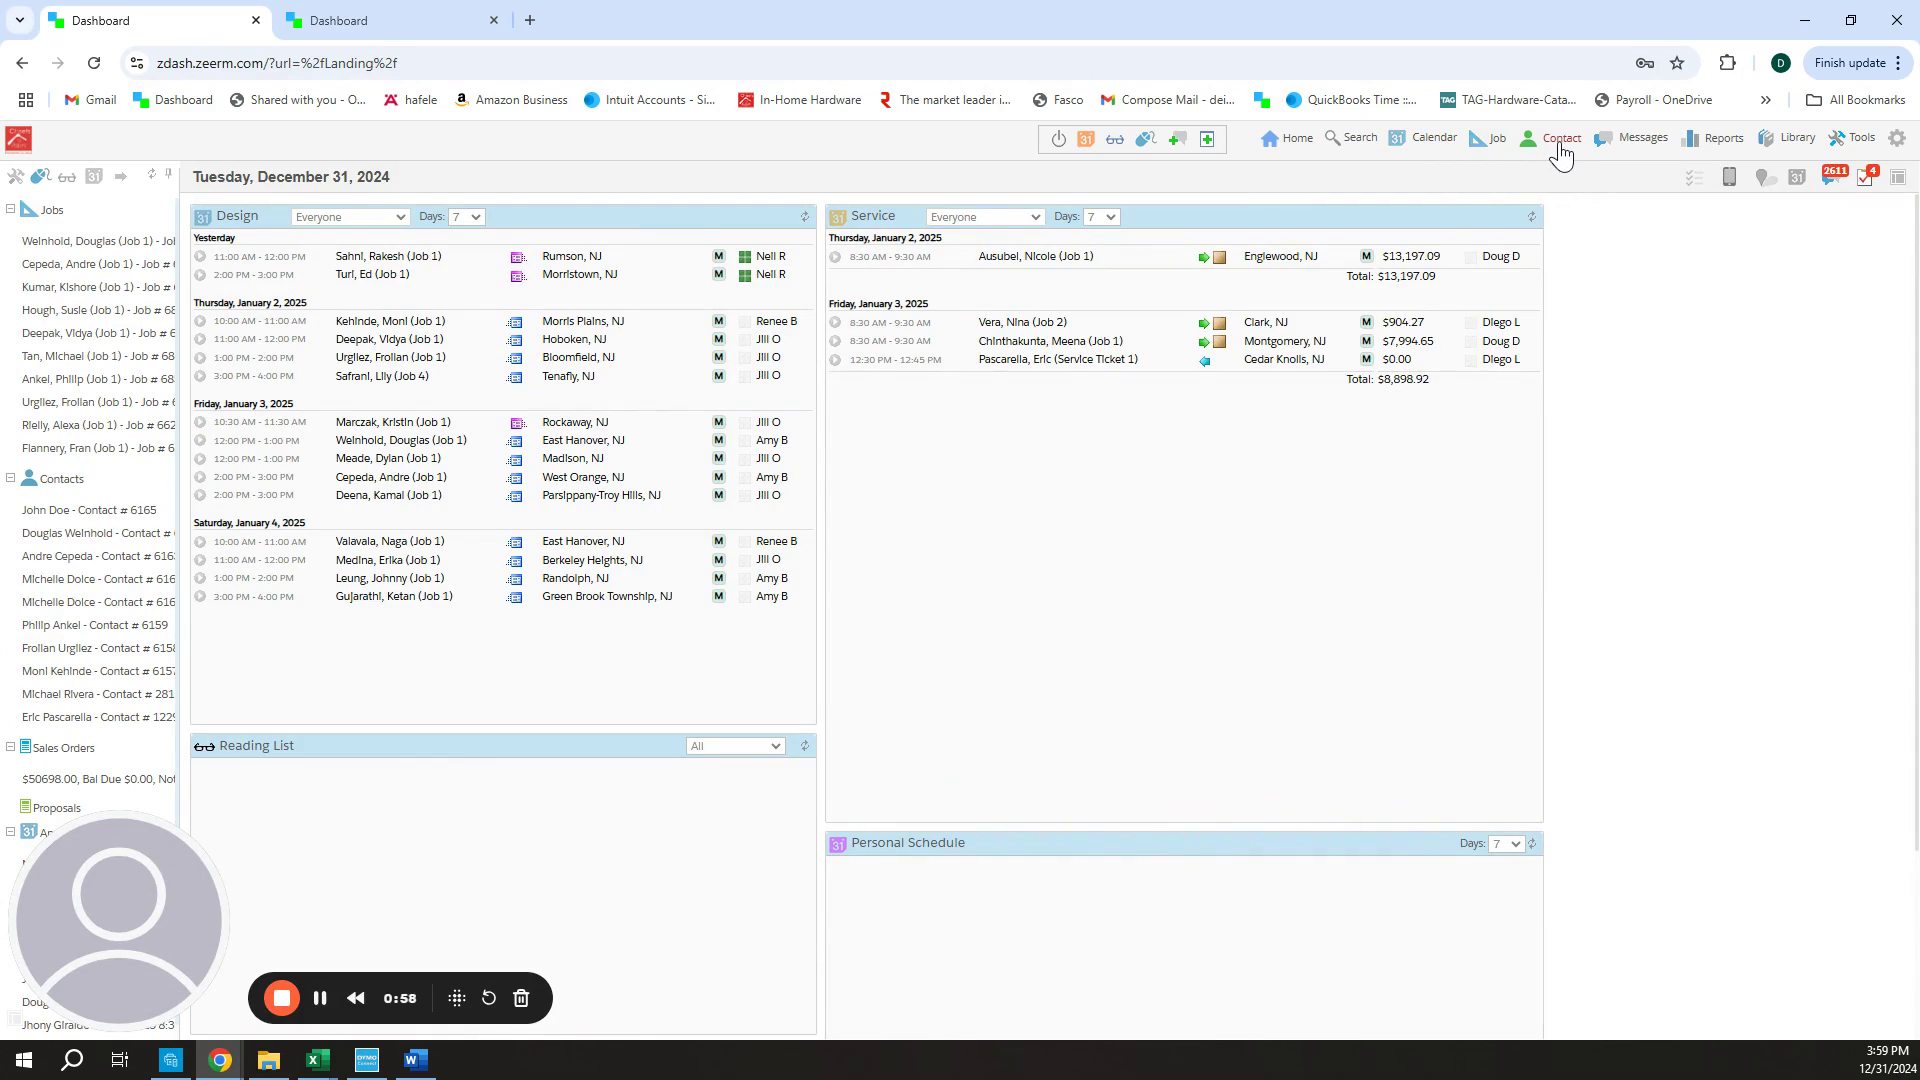Screen dimensions: 1920x1080
Task: Toggle status circle for Ausubel, Nicole service
Action: click(835, 257)
